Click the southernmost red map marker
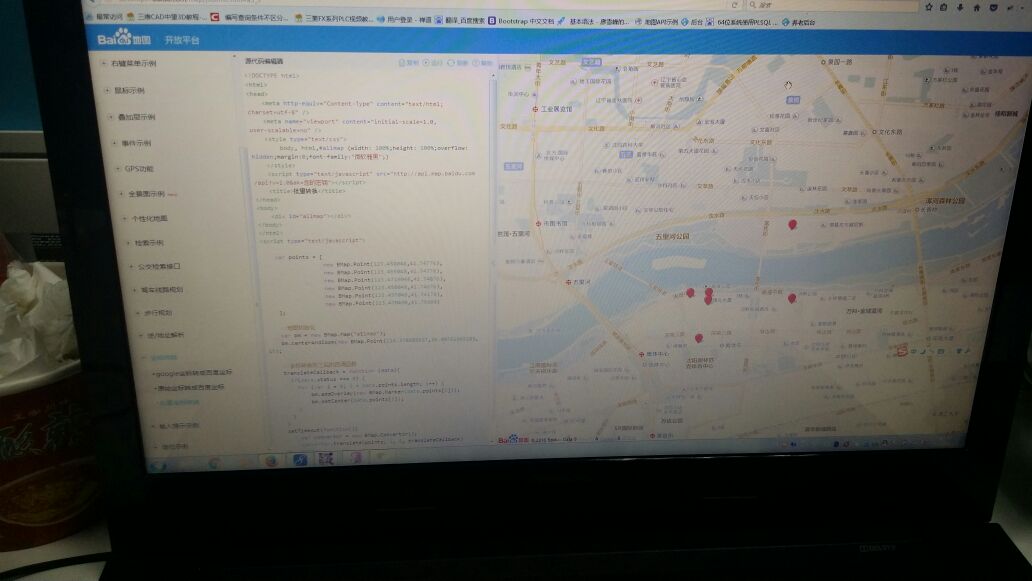 [x=699, y=338]
